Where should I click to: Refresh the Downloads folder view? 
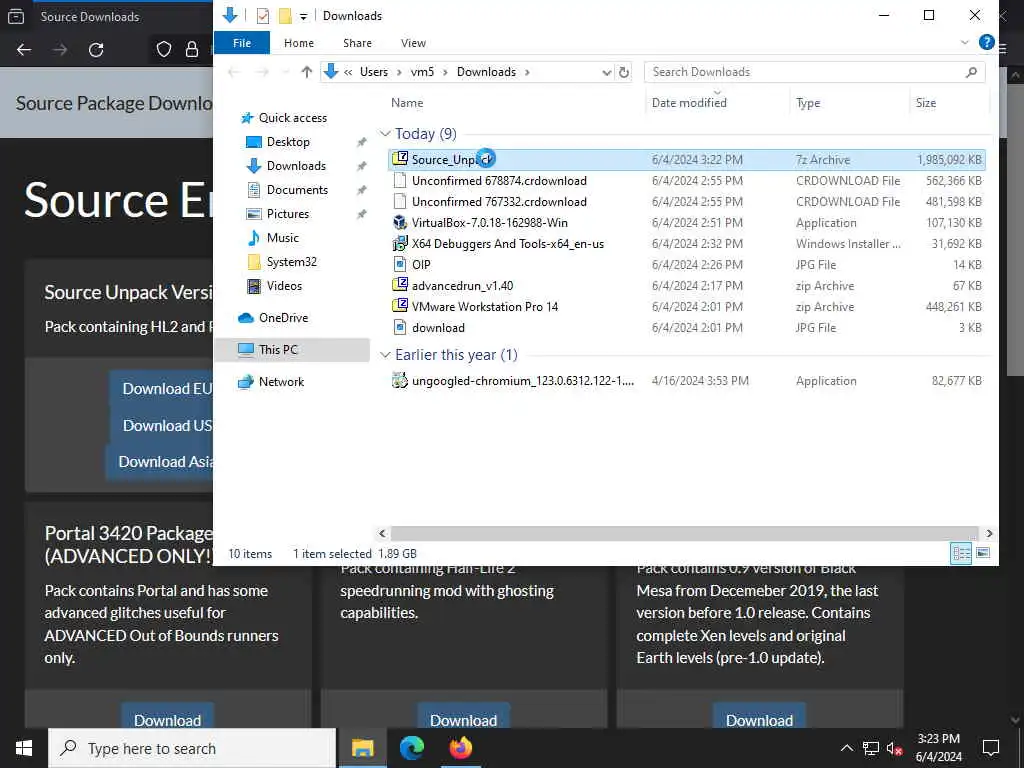pos(624,72)
